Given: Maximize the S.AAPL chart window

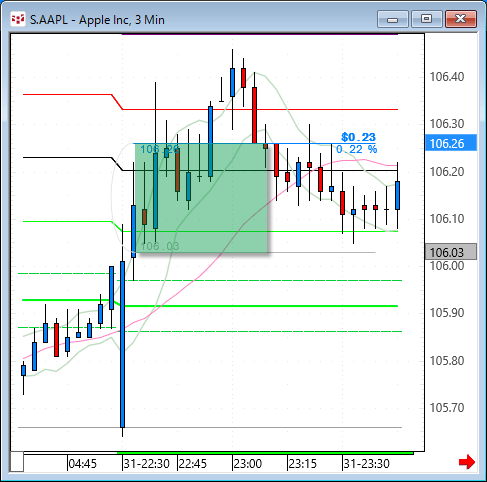Looking at the screenshot, I should [426, 19].
